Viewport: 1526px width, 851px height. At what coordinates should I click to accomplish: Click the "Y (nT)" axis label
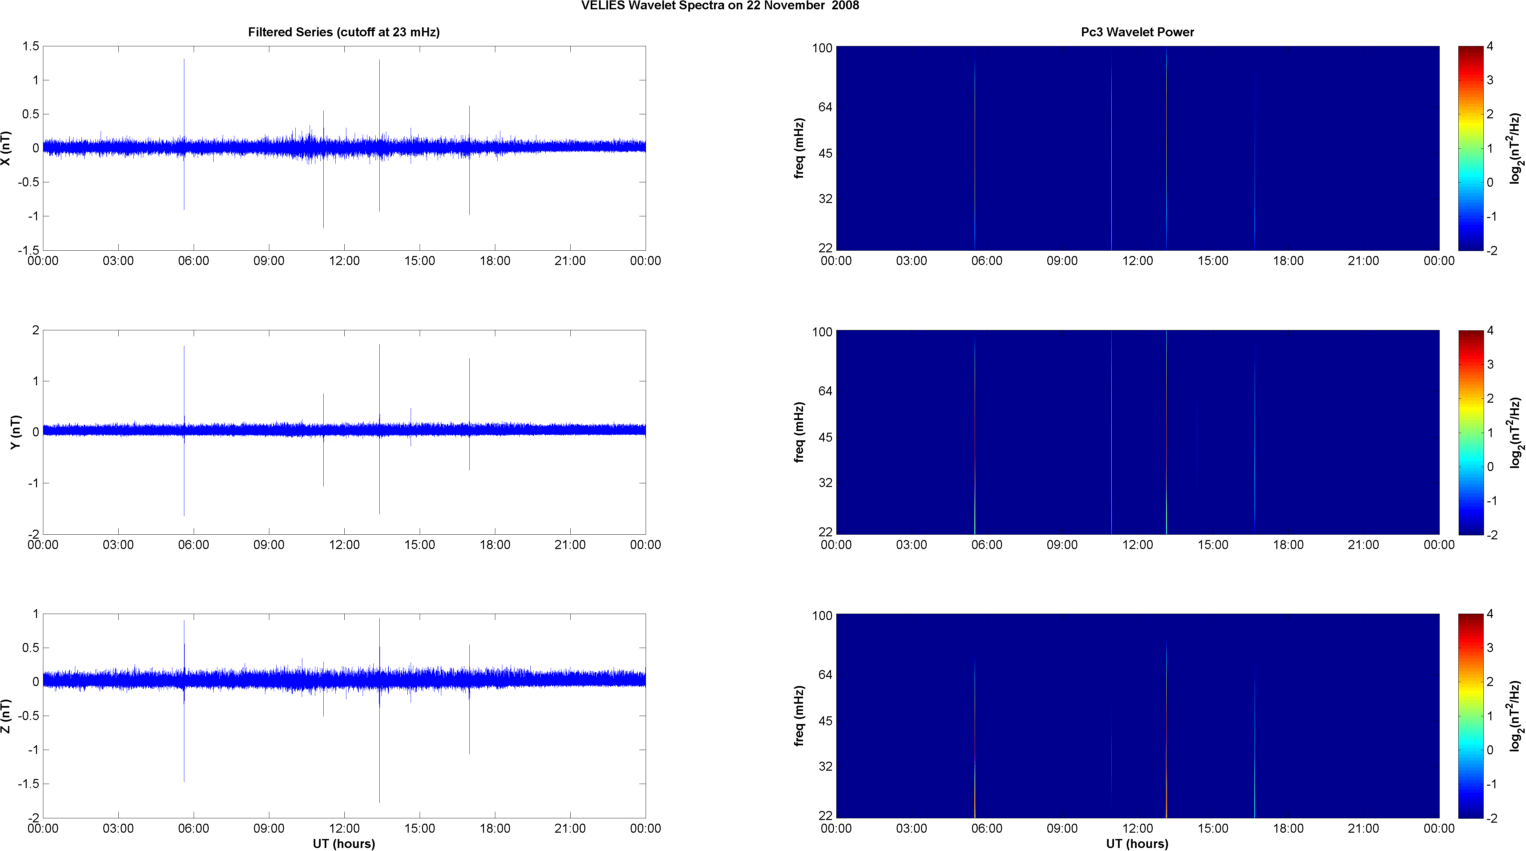(15, 432)
